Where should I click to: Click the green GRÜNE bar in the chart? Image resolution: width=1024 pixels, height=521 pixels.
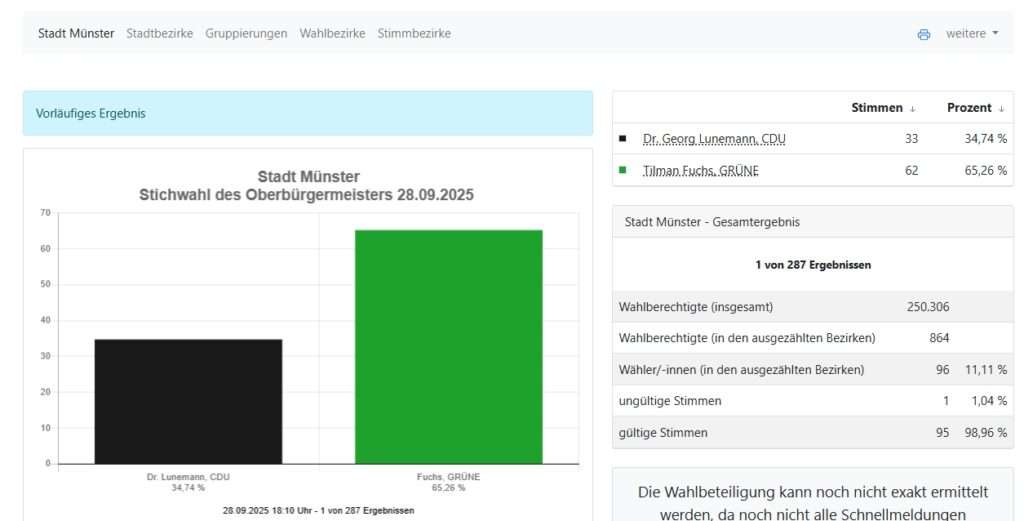[448, 347]
